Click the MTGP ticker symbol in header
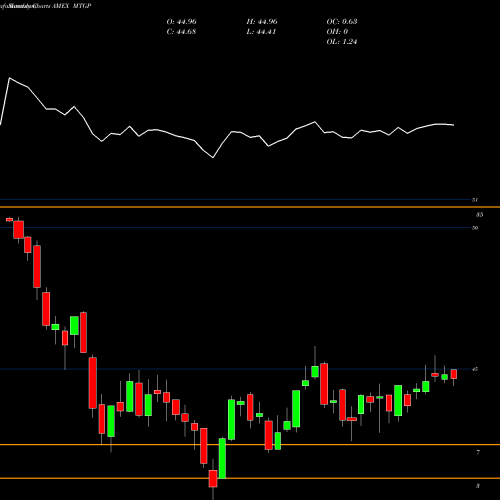 [x=82, y=6]
